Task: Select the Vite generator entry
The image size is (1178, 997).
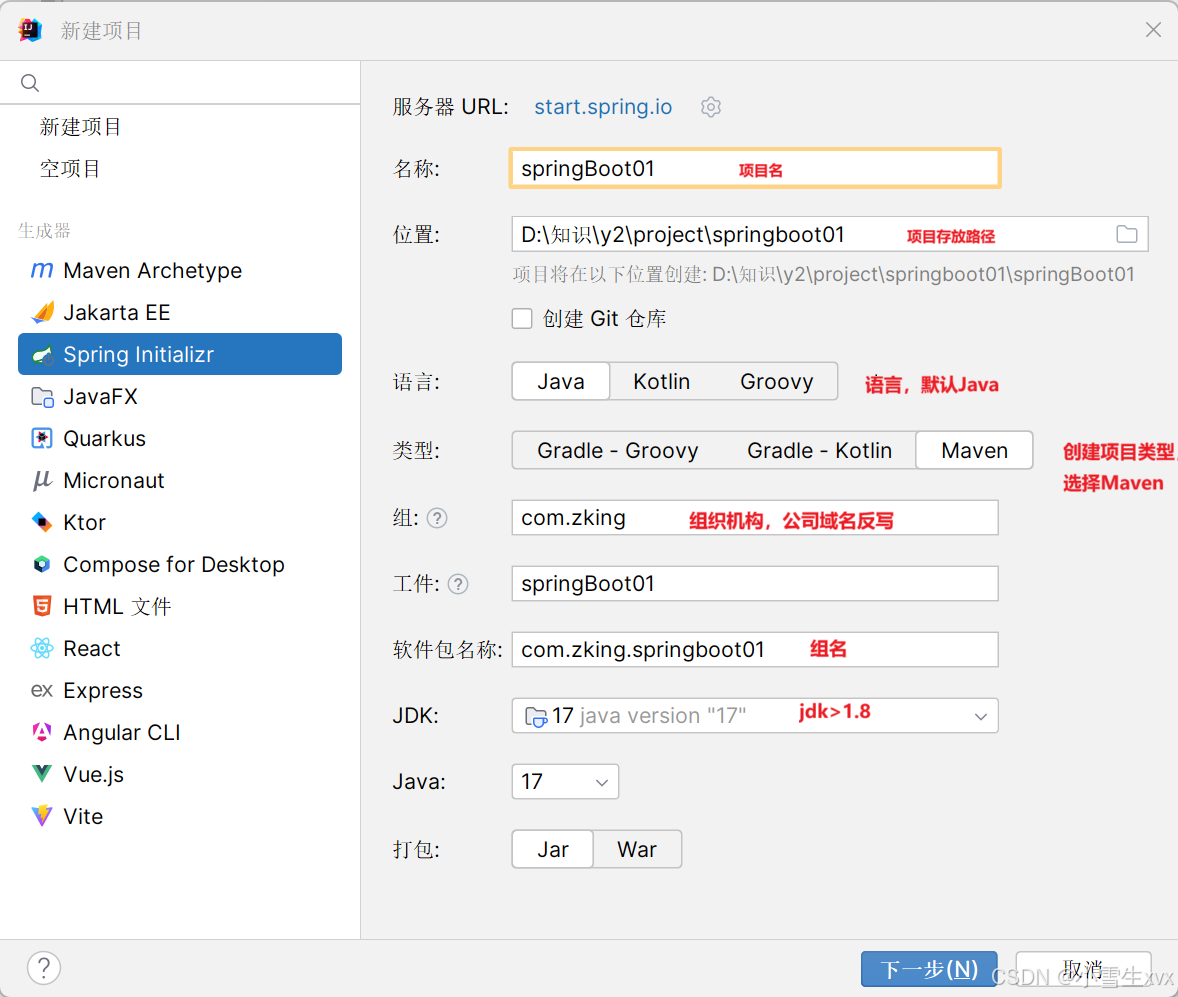Action: 180,816
